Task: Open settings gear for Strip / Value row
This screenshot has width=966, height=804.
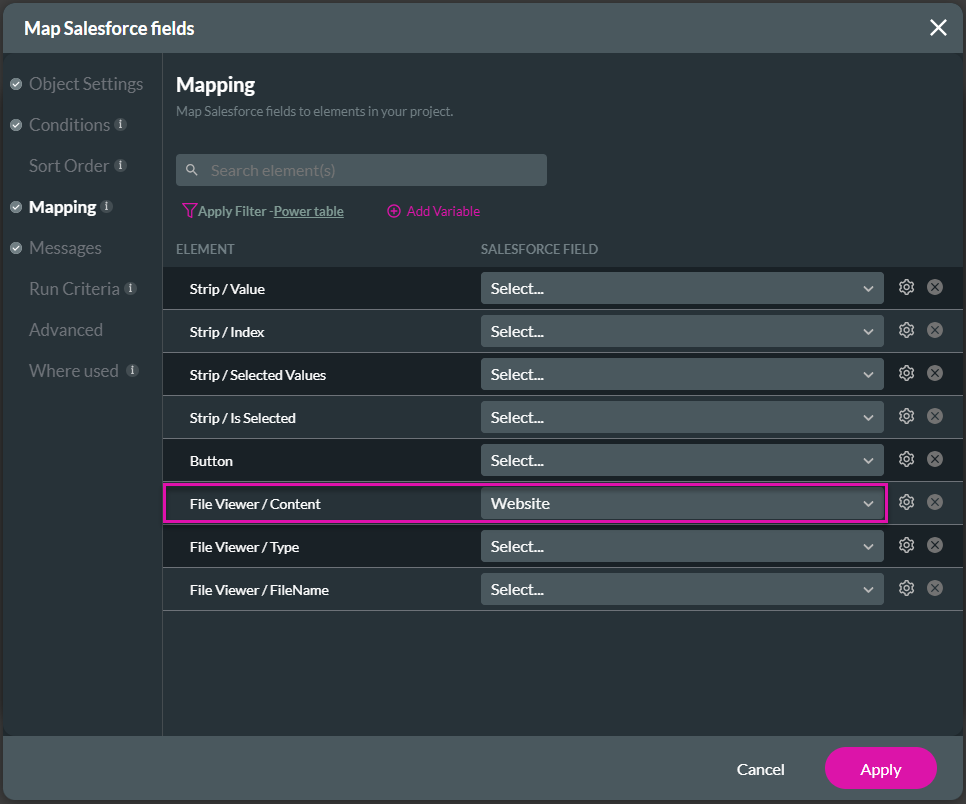Action: coord(906,287)
